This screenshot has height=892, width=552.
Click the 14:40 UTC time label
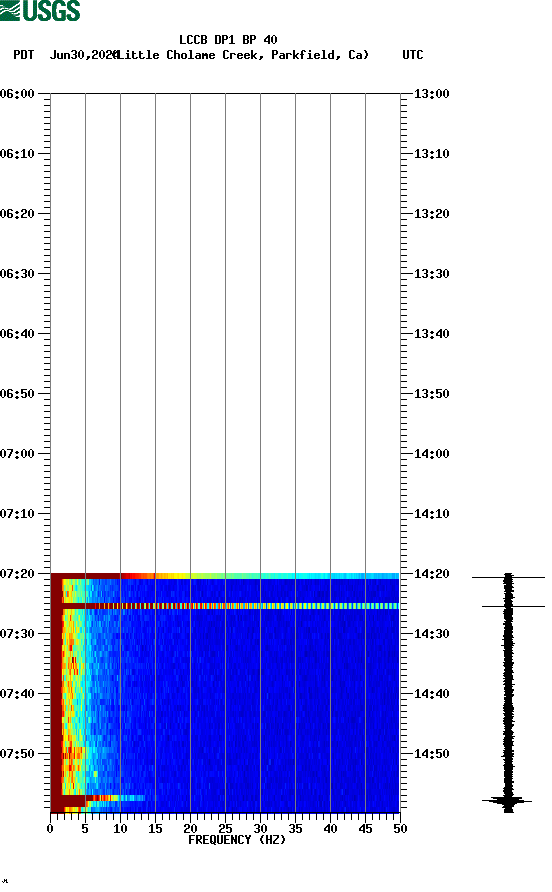click(x=431, y=694)
